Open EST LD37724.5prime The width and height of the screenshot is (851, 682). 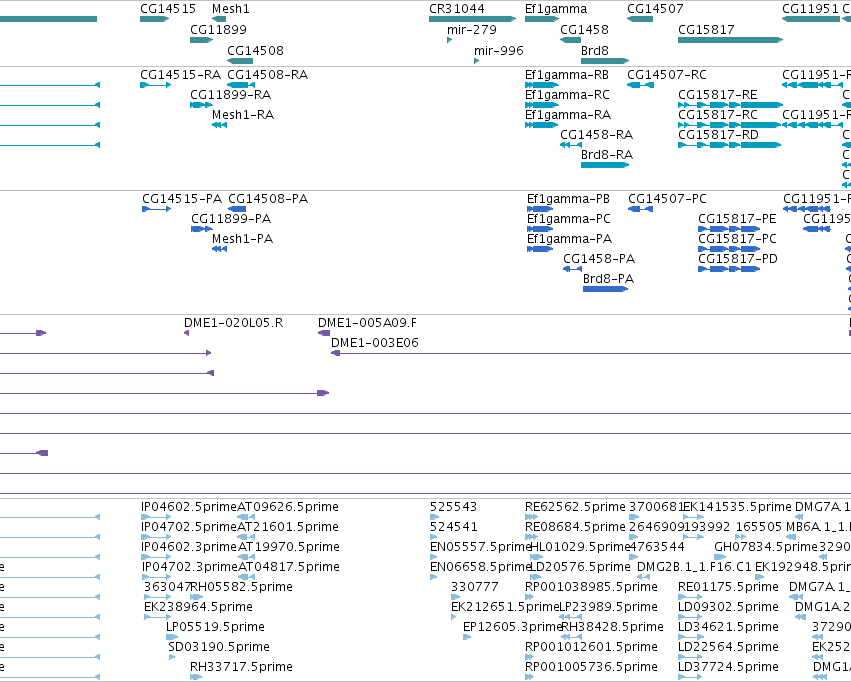click(690, 677)
